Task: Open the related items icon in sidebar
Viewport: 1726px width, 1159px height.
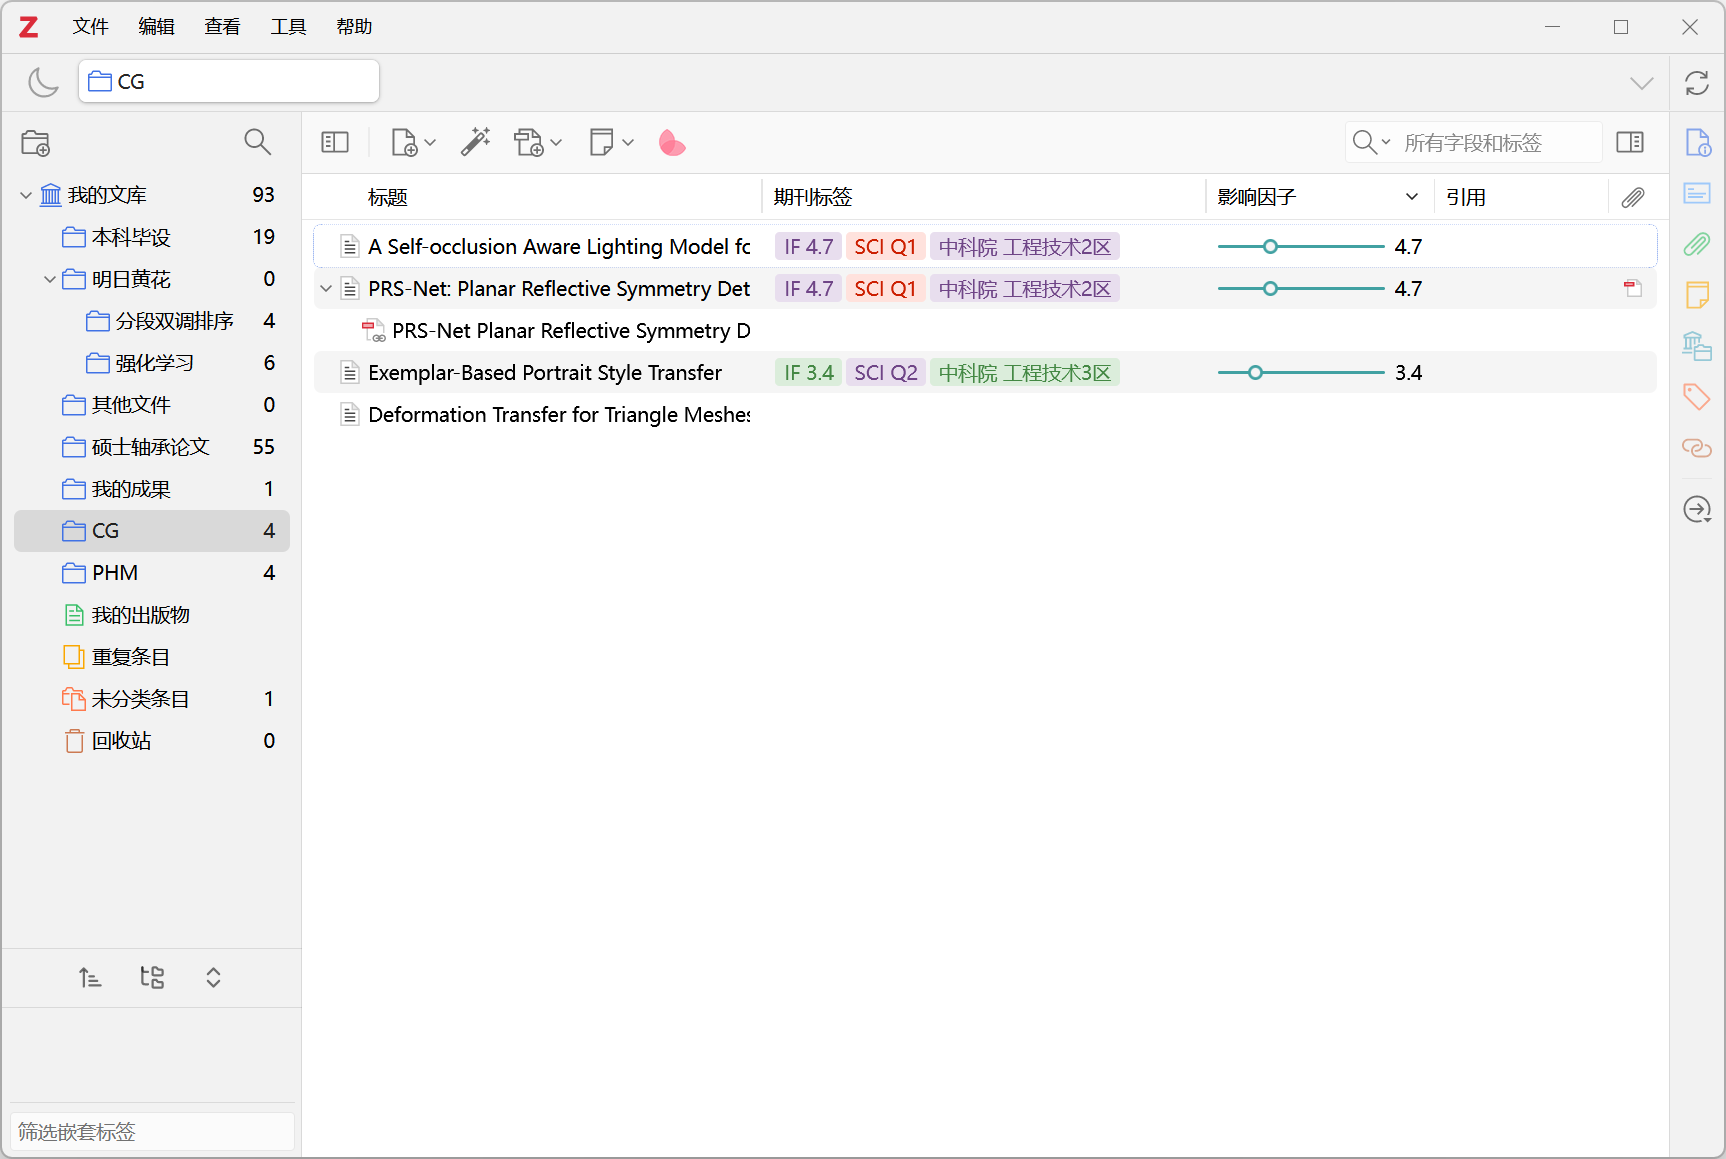Action: pos(1696,448)
